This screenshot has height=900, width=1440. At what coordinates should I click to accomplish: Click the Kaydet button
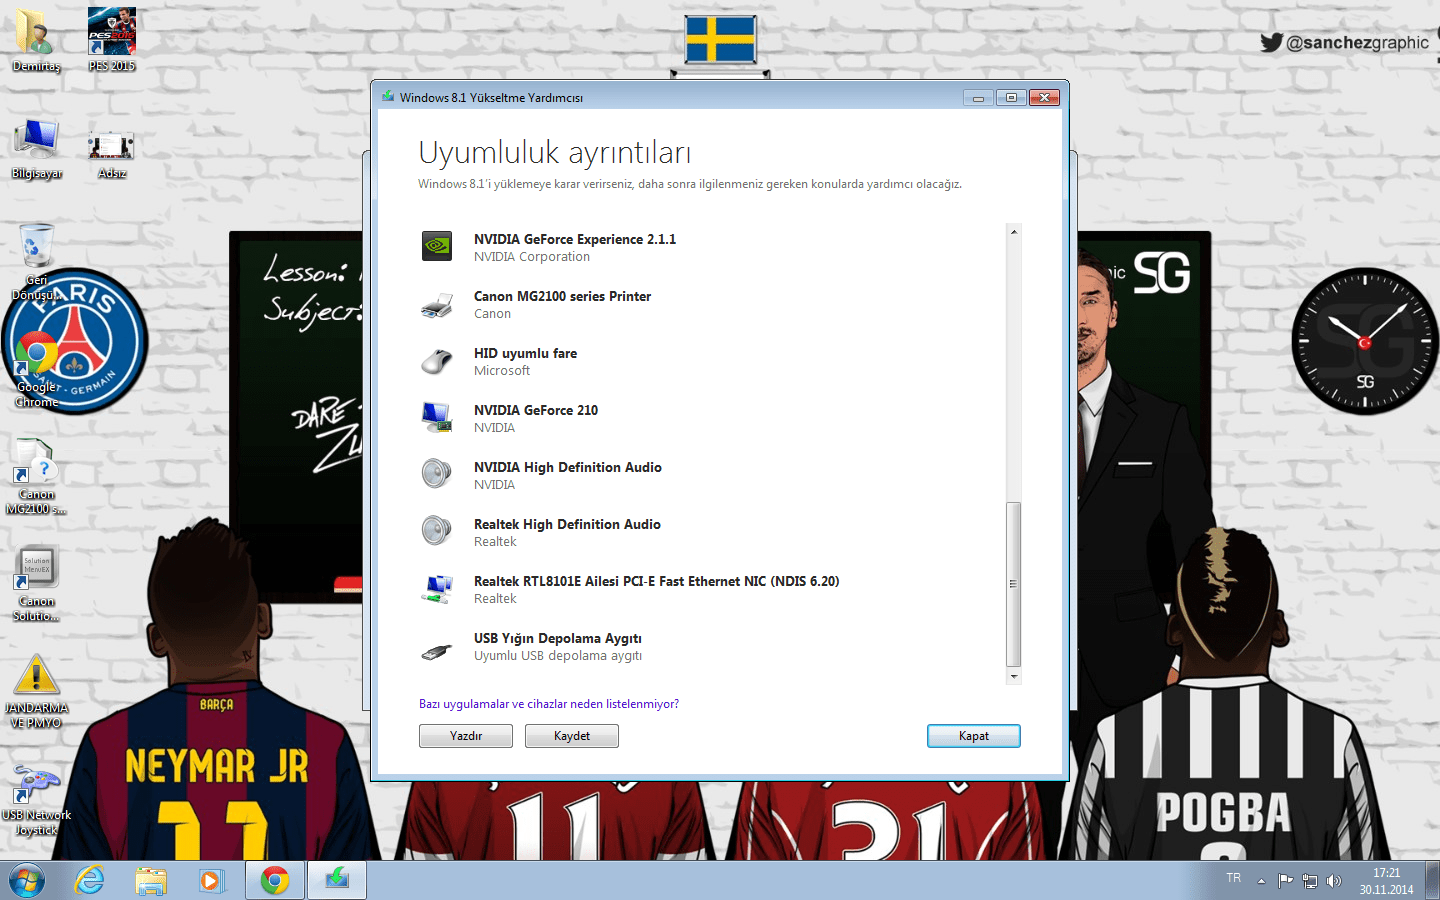pos(572,736)
